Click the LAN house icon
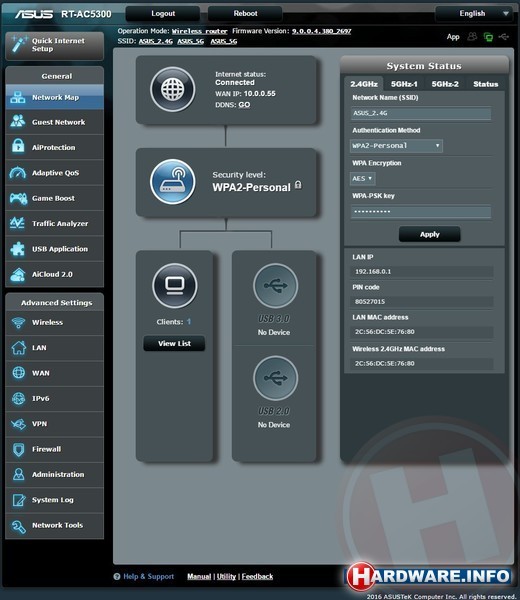 18,347
